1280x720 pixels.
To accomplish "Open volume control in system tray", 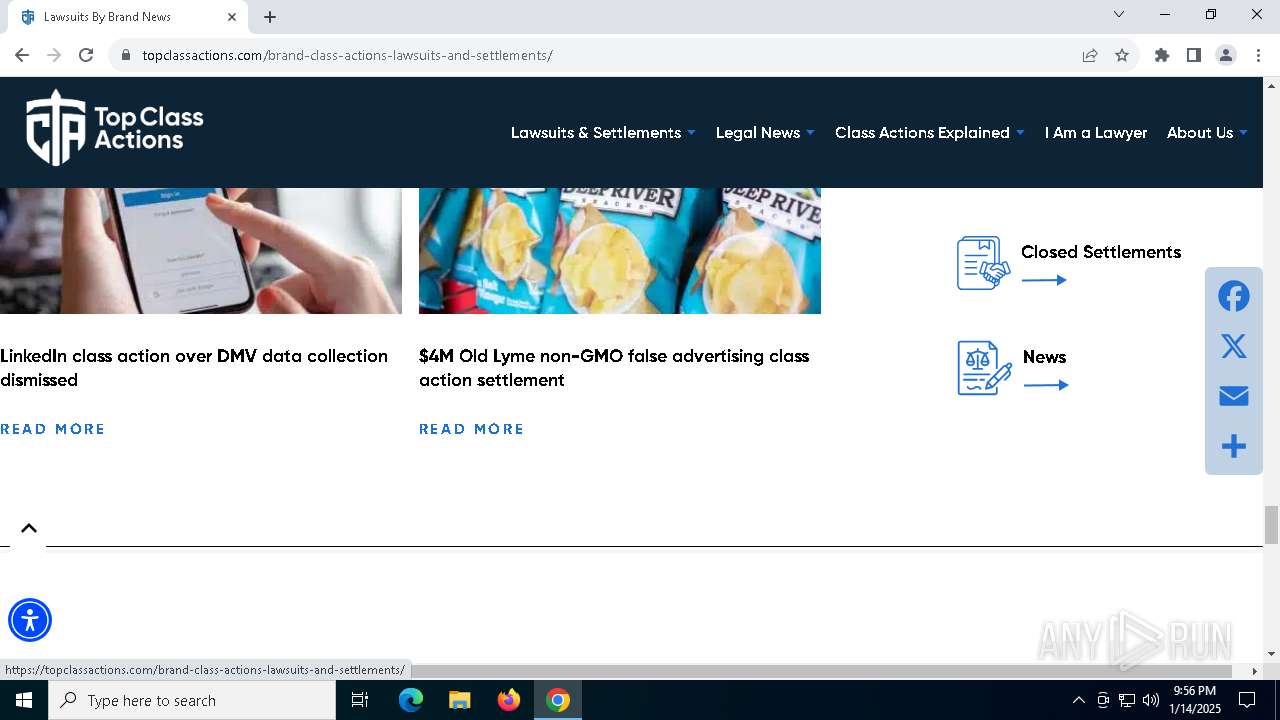I will click(1151, 700).
